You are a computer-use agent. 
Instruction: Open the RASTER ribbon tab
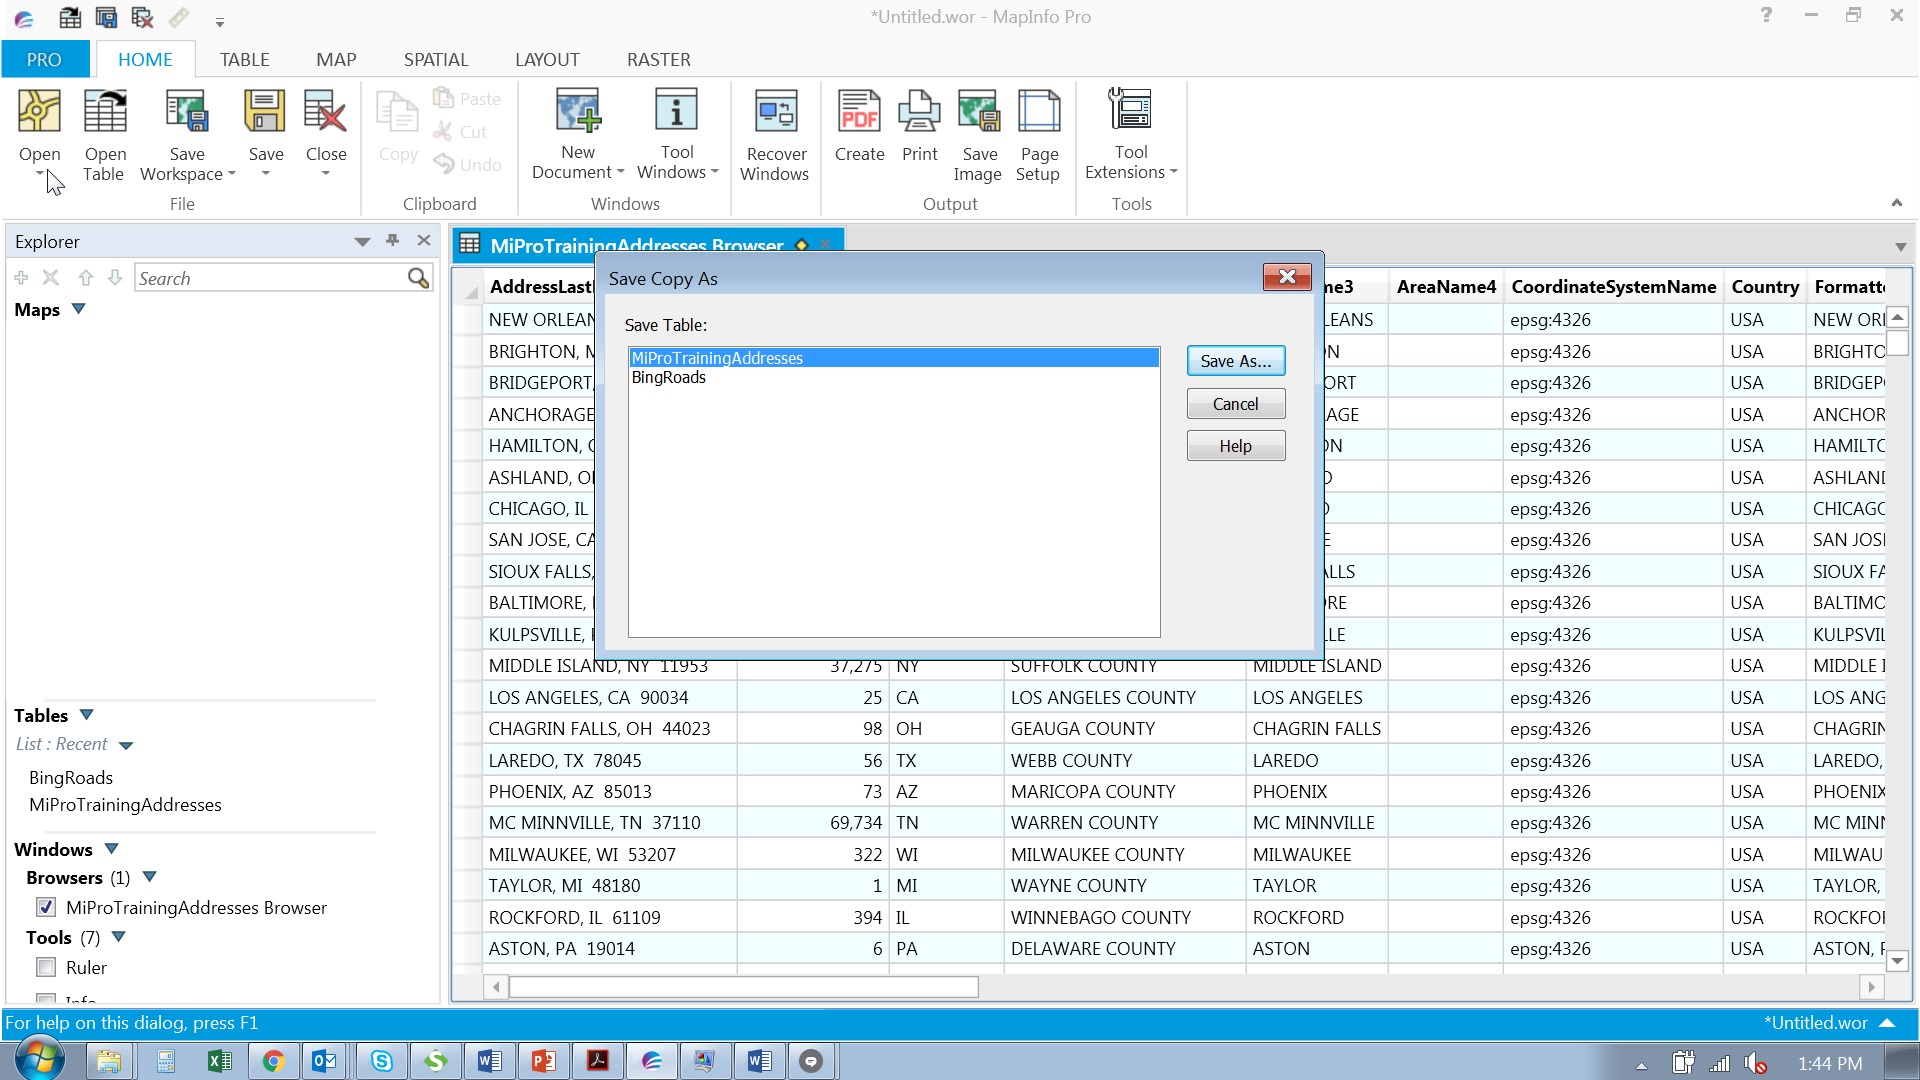(x=658, y=60)
